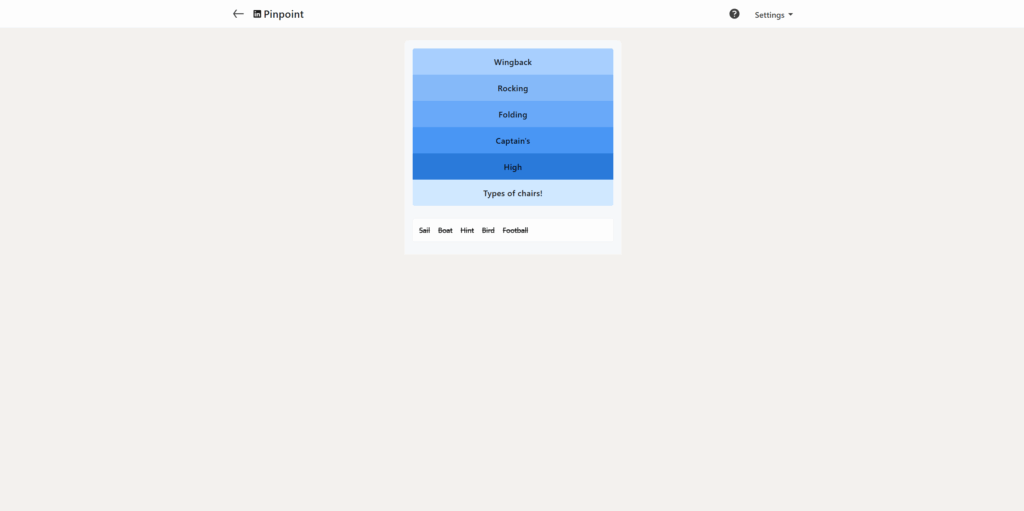Click the crossed-out guess 'Football'
1024x511 pixels.
click(x=515, y=231)
